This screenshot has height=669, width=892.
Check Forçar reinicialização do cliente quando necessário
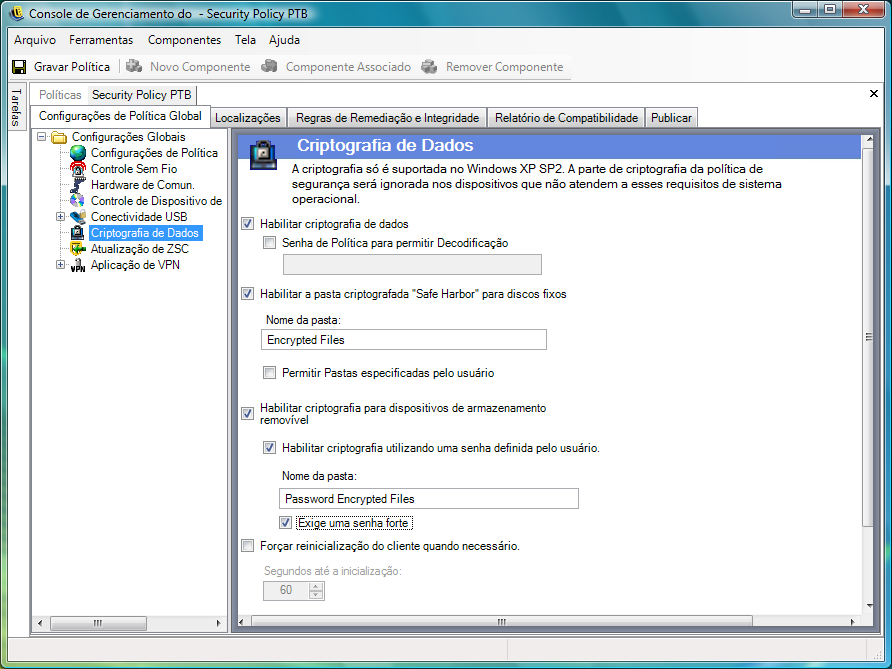(247, 546)
